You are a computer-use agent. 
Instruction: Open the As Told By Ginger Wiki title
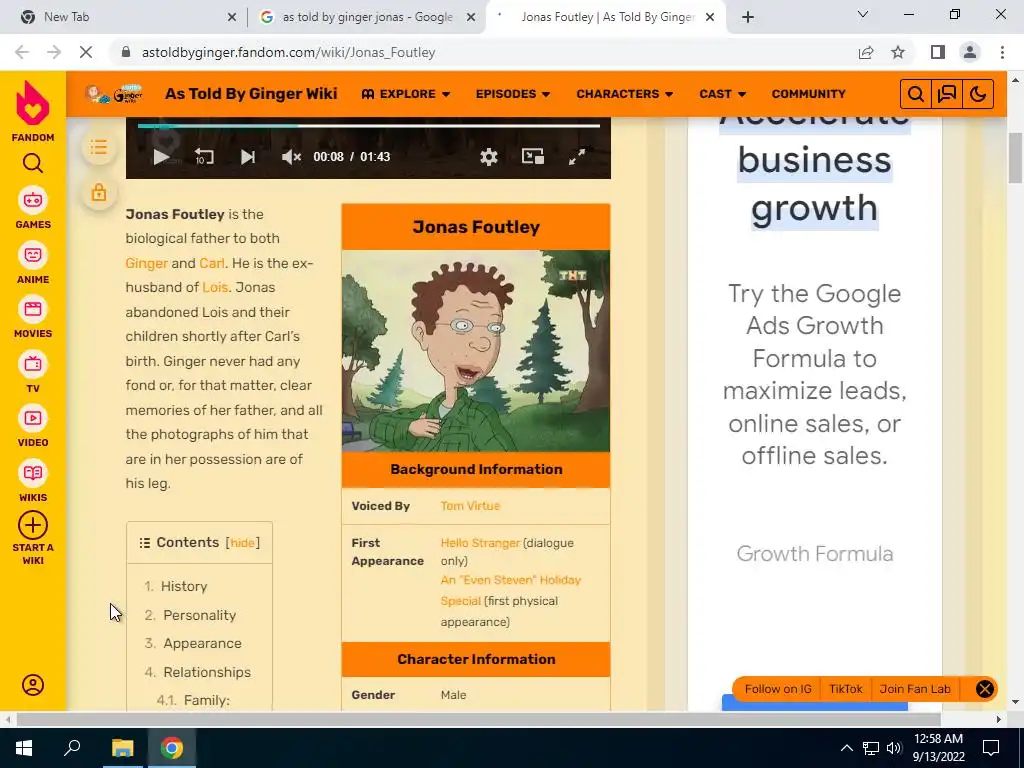(x=251, y=94)
